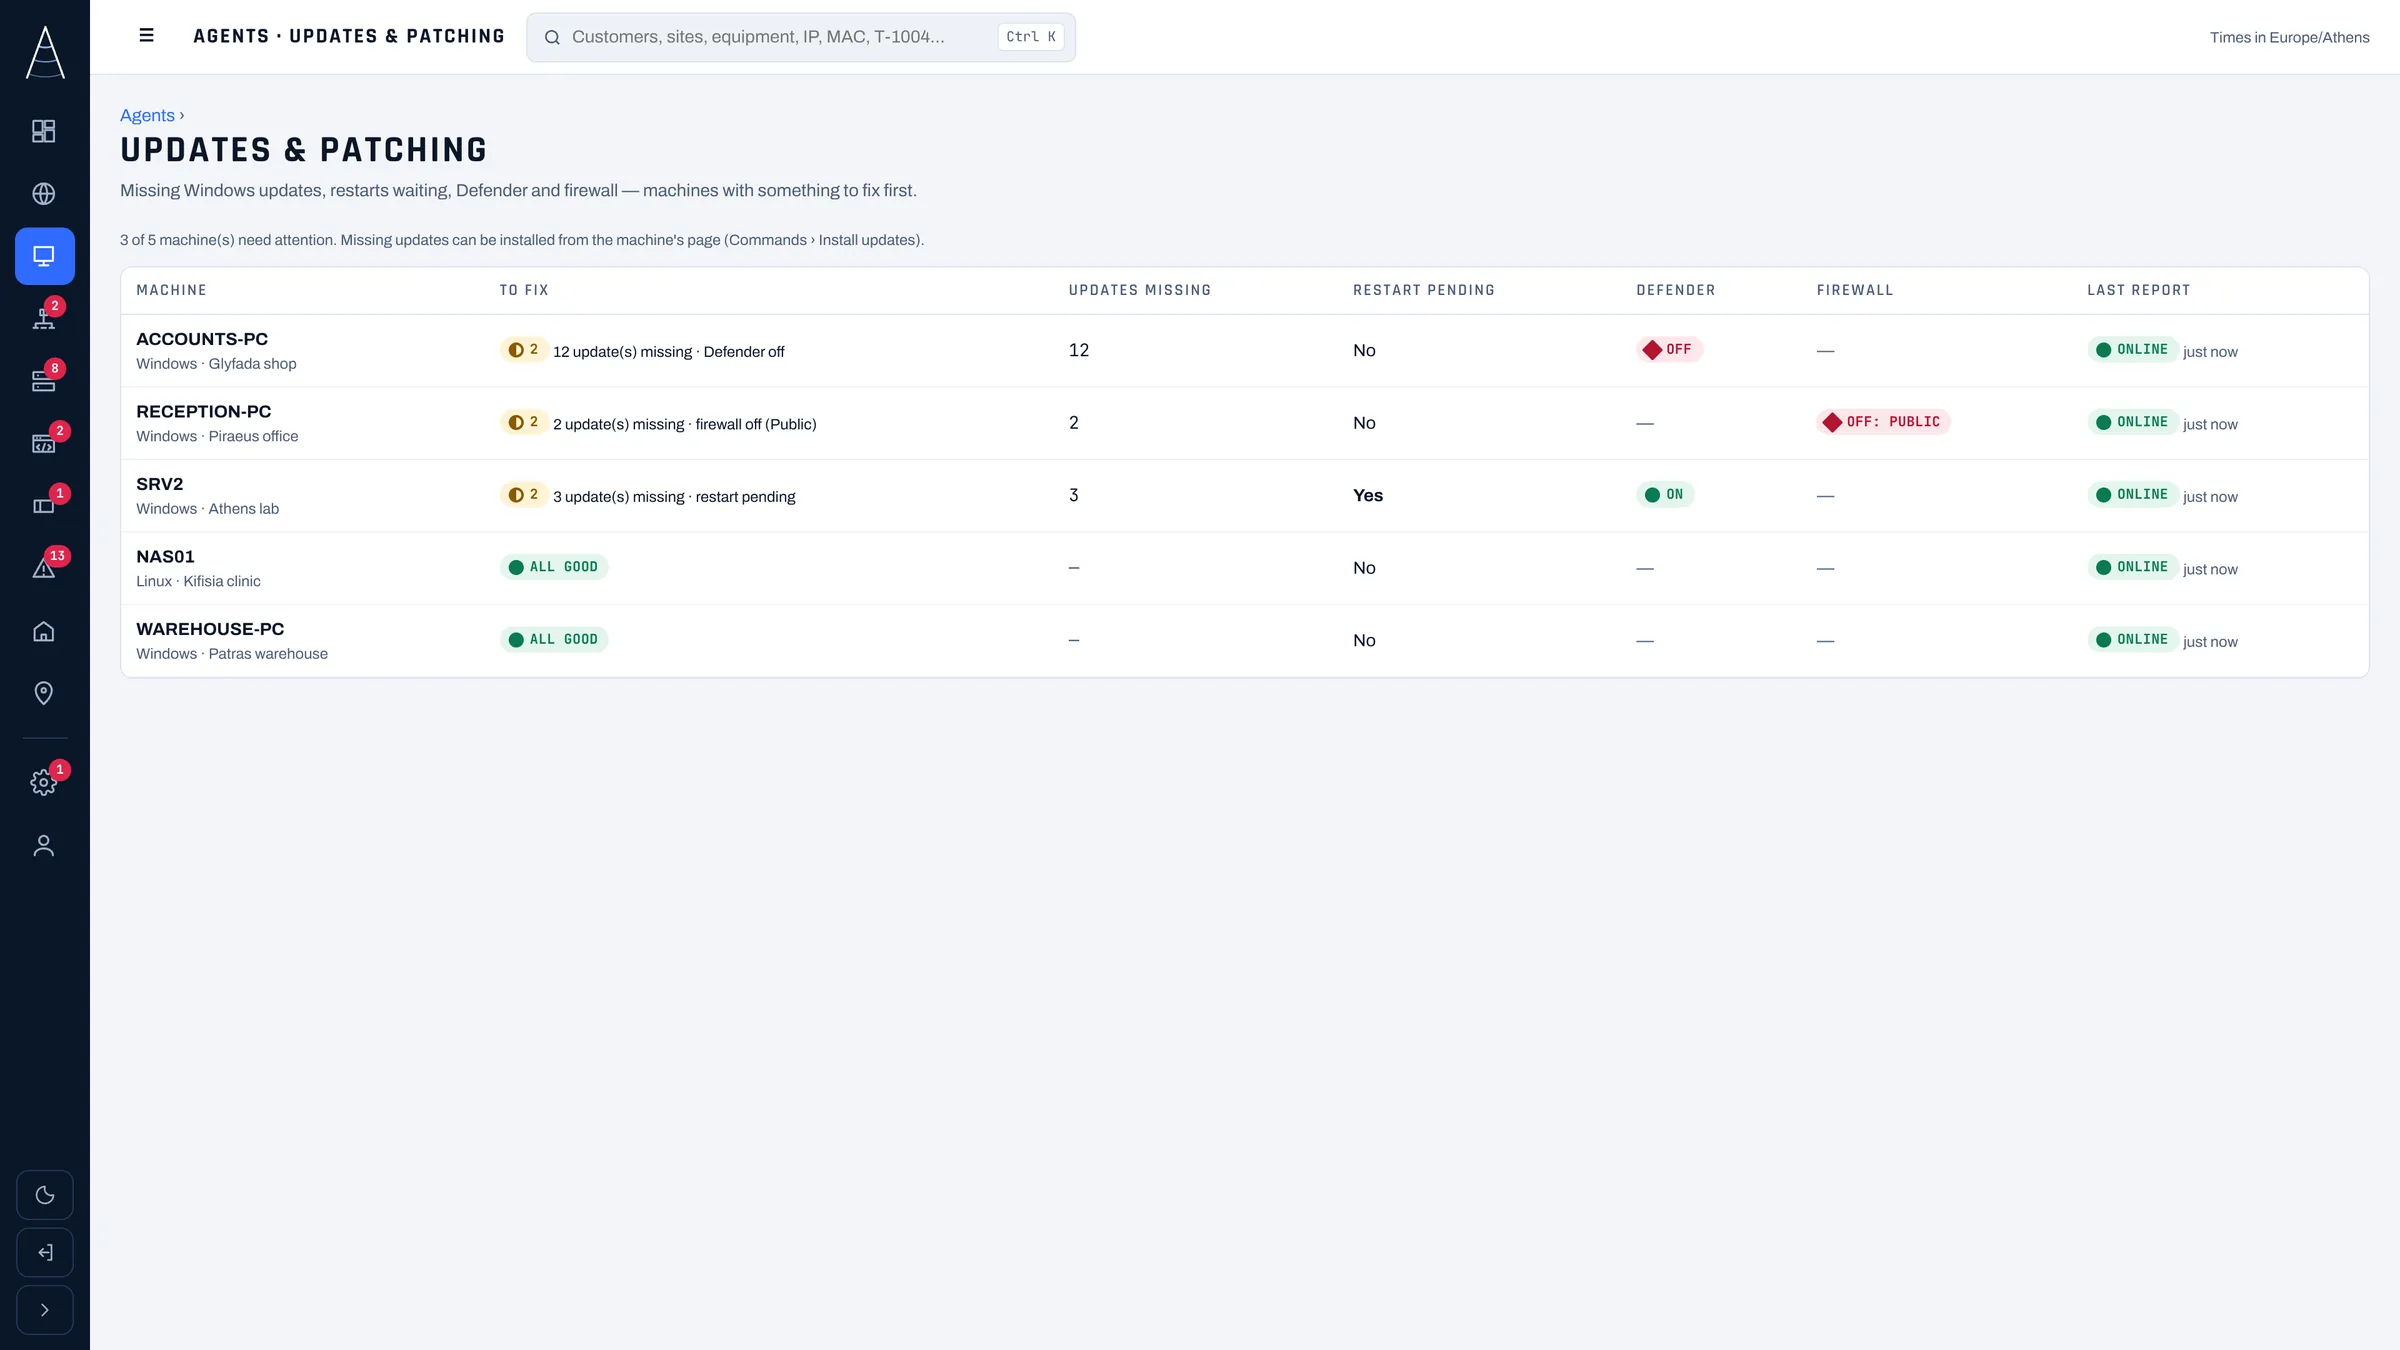Open the code window icon in sidebar
Screen dimensions: 2400x1350
coord(44,444)
